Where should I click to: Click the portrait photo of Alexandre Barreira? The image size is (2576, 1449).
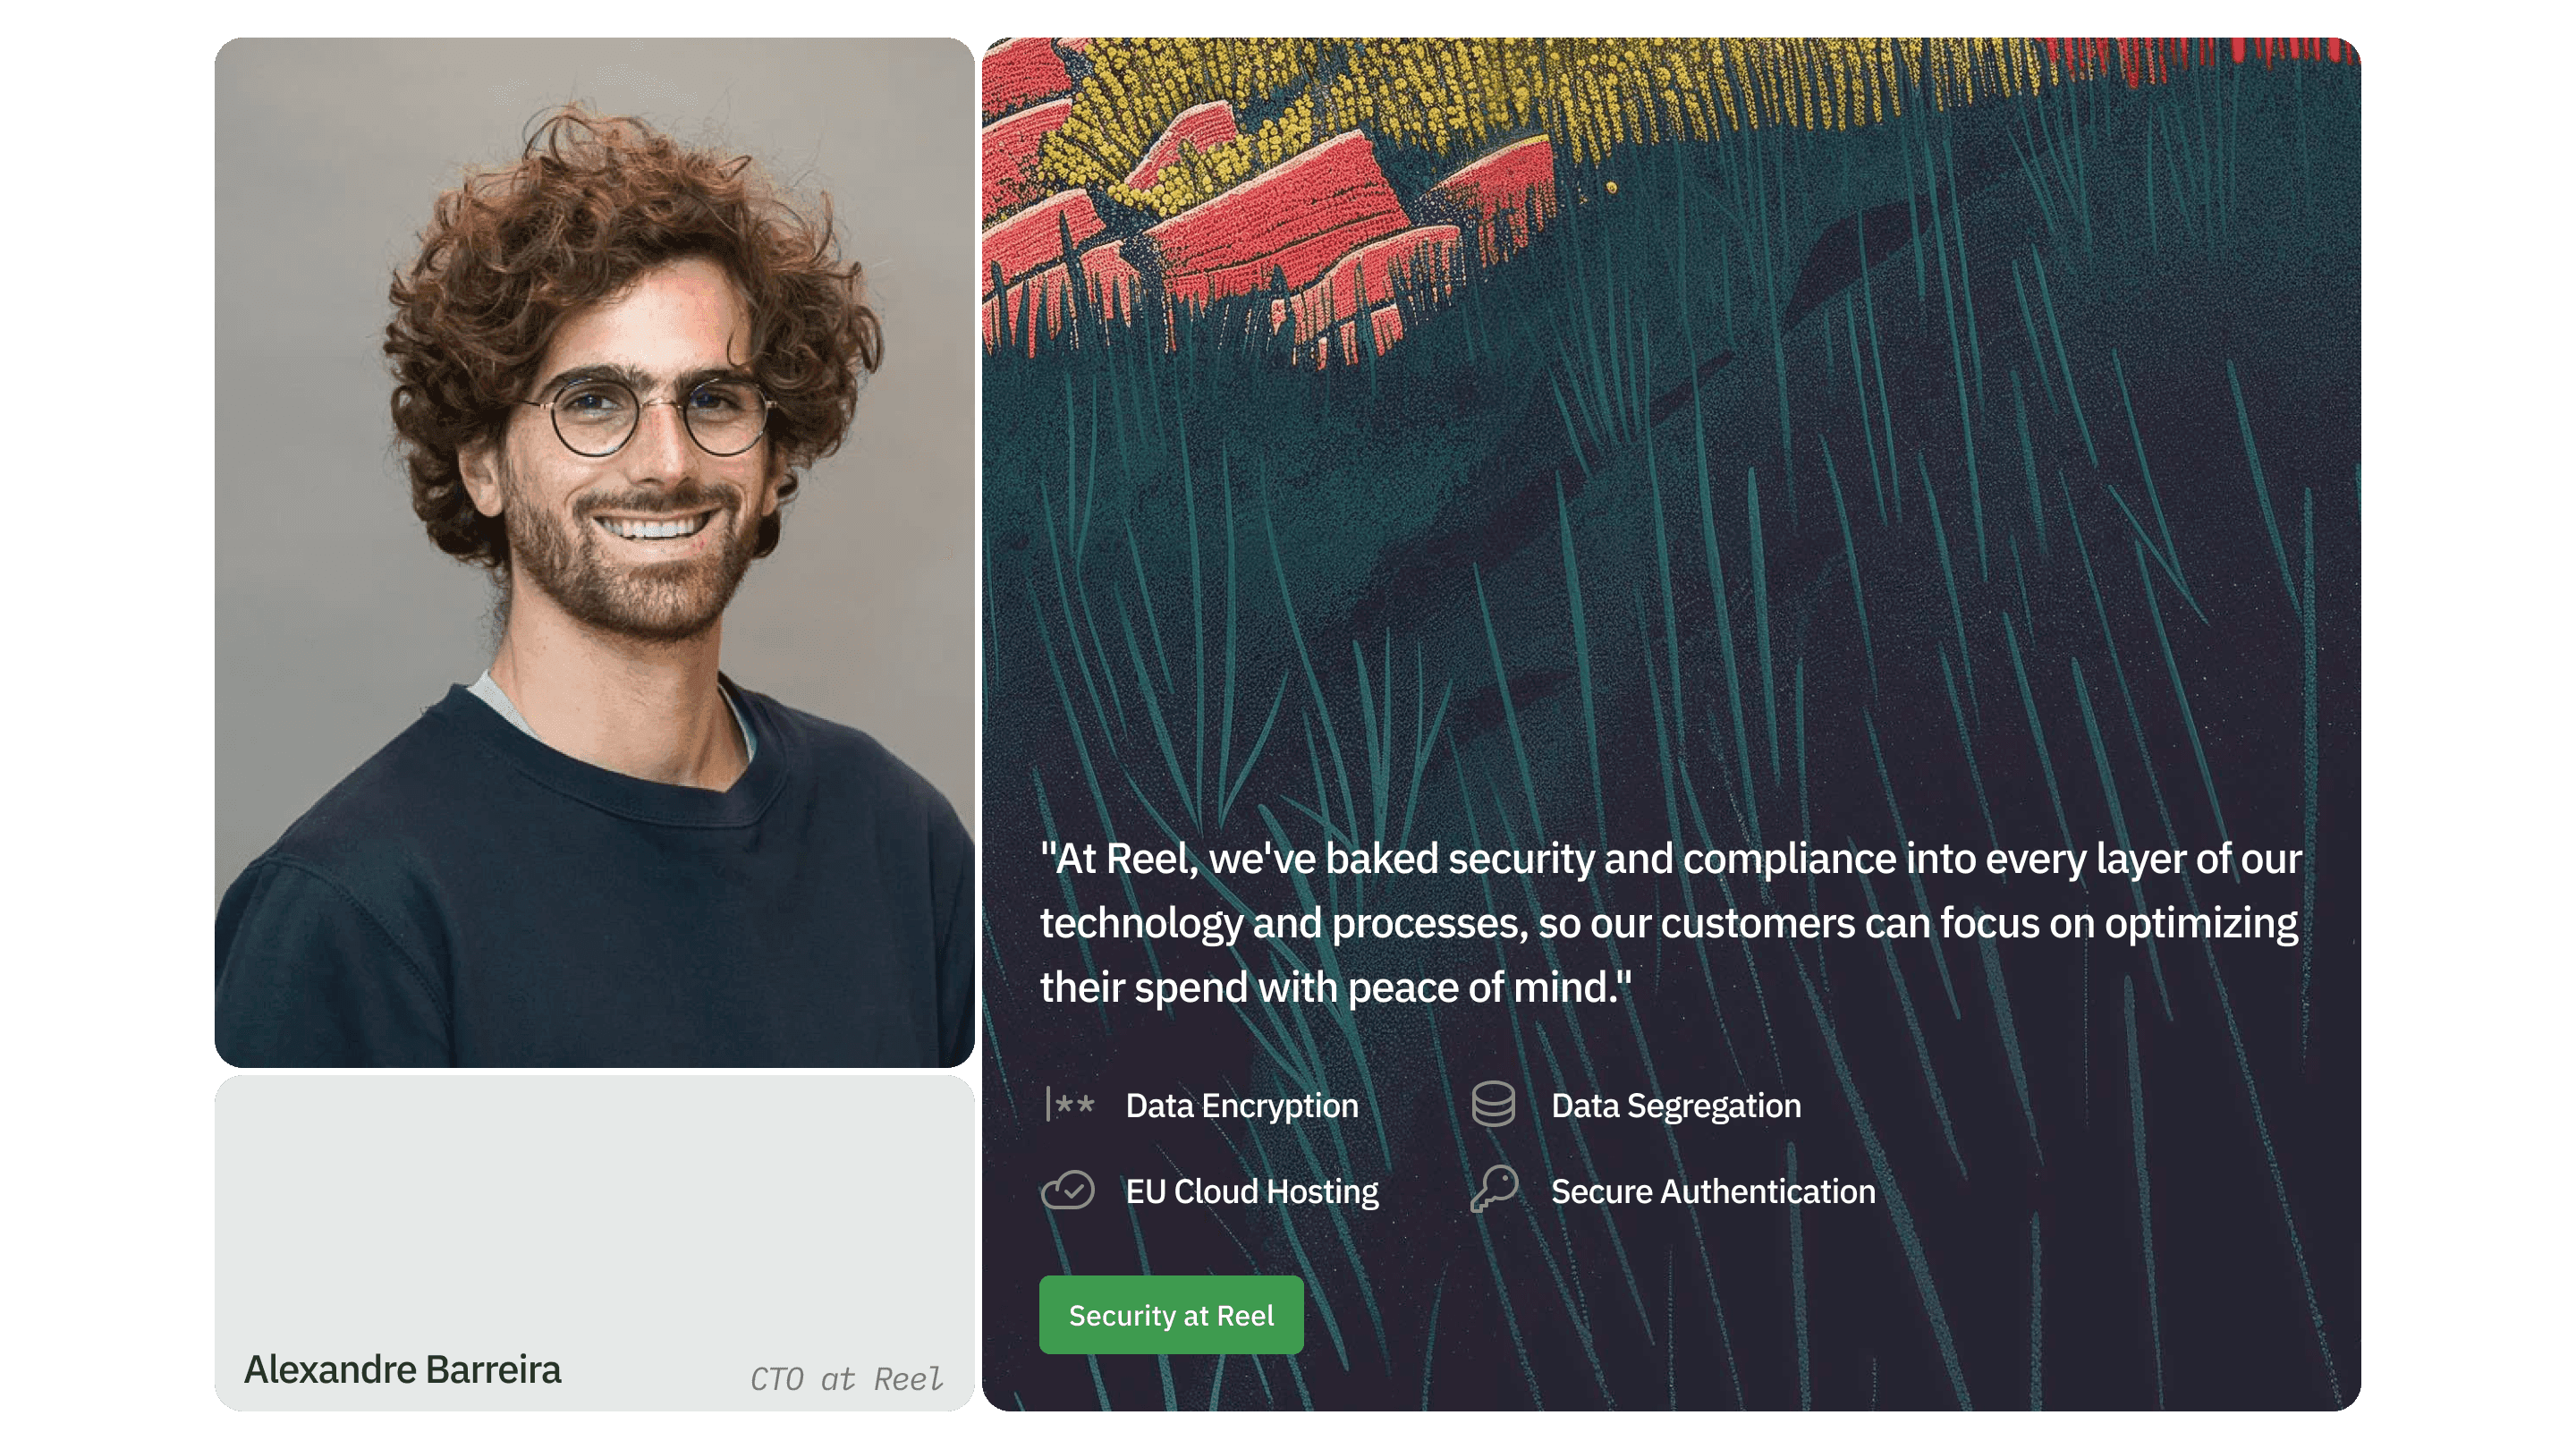594,552
